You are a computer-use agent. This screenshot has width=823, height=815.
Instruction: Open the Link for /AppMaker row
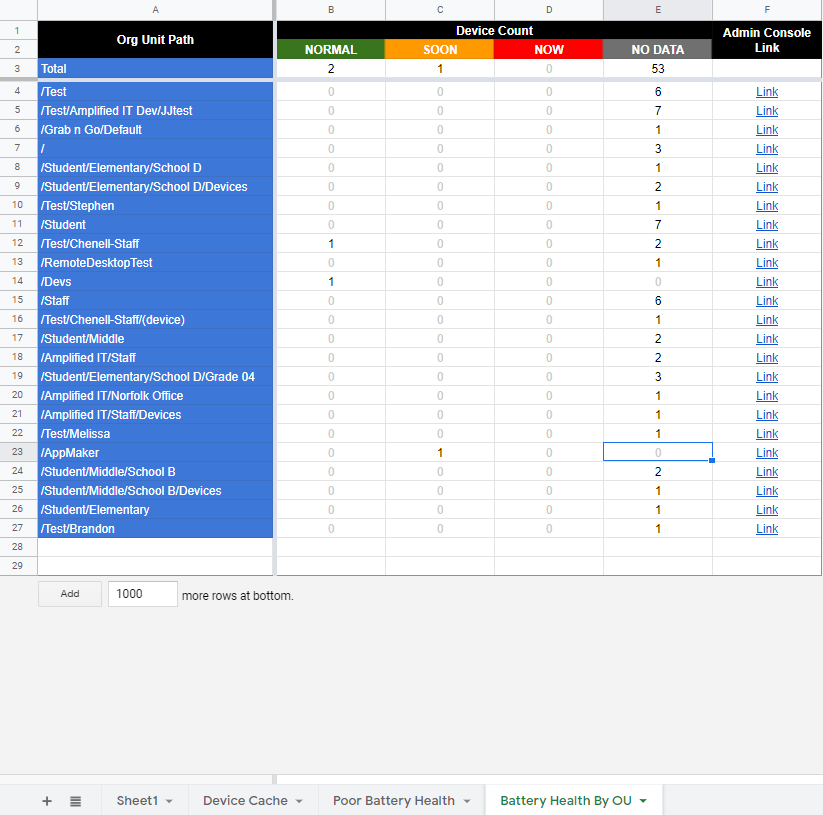click(767, 453)
